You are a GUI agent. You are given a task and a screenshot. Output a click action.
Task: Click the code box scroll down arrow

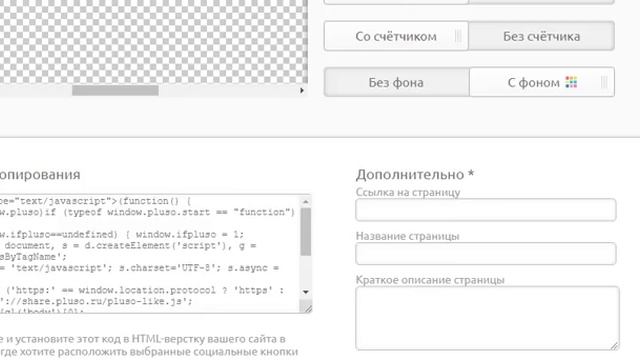[x=306, y=292]
